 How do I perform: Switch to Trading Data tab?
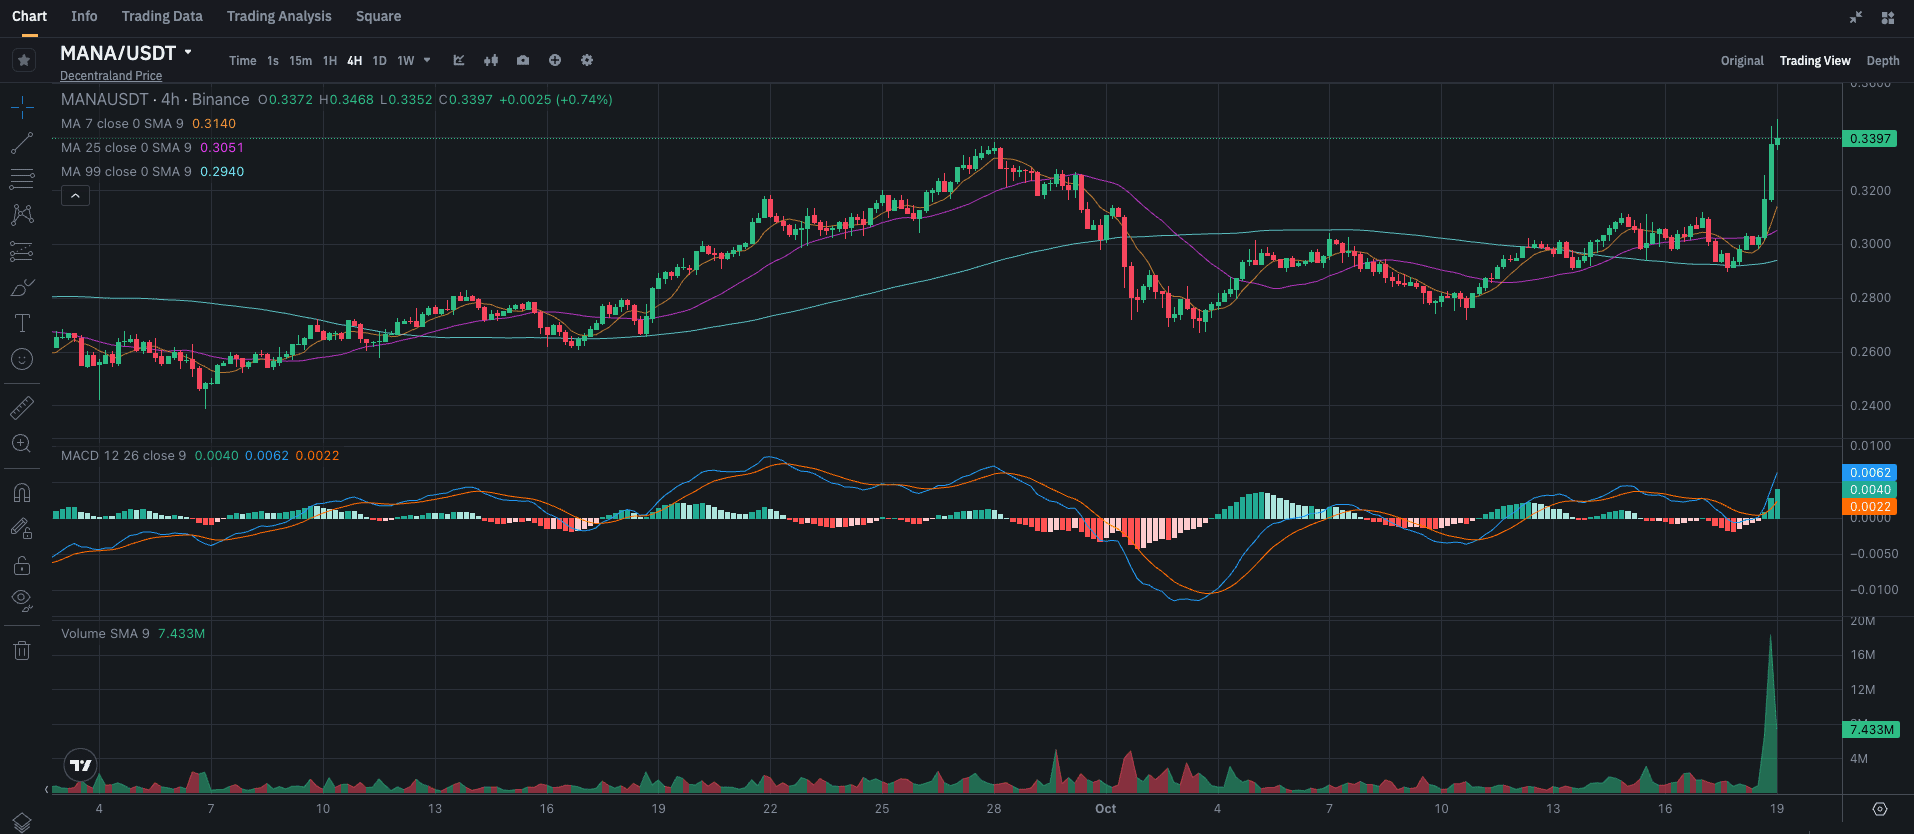coord(162,16)
